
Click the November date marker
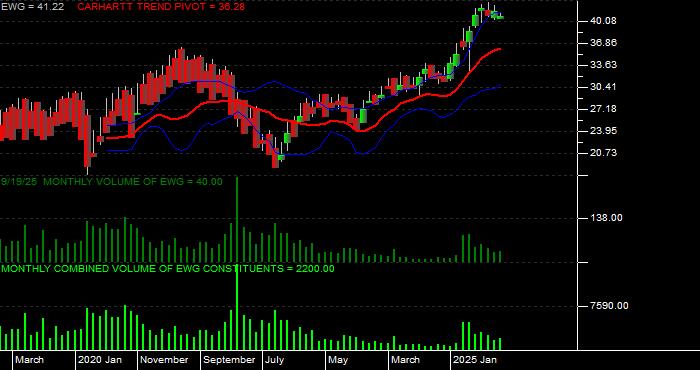[x=163, y=360]
